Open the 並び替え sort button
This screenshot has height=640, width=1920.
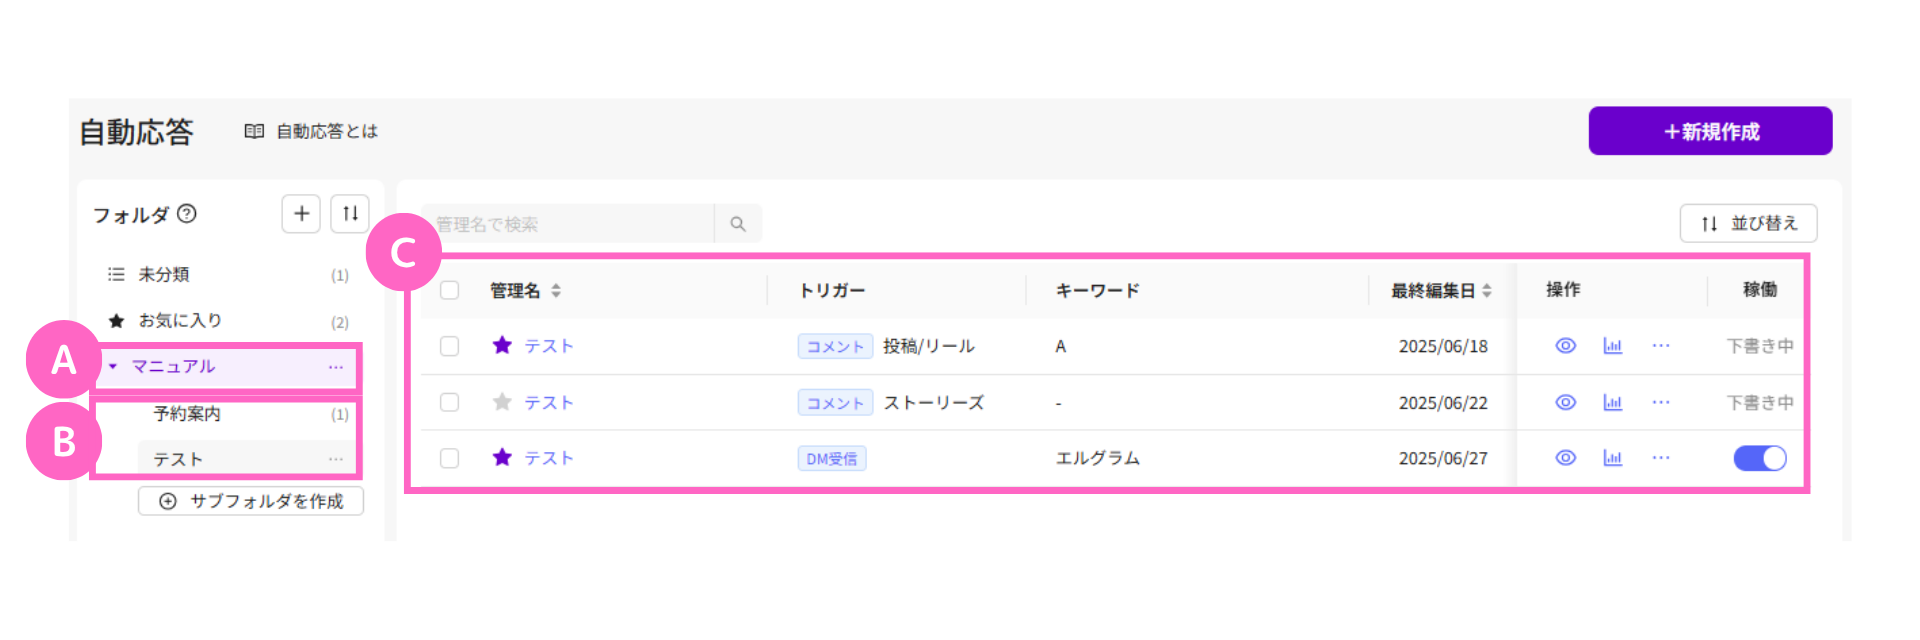point(1748,223)
